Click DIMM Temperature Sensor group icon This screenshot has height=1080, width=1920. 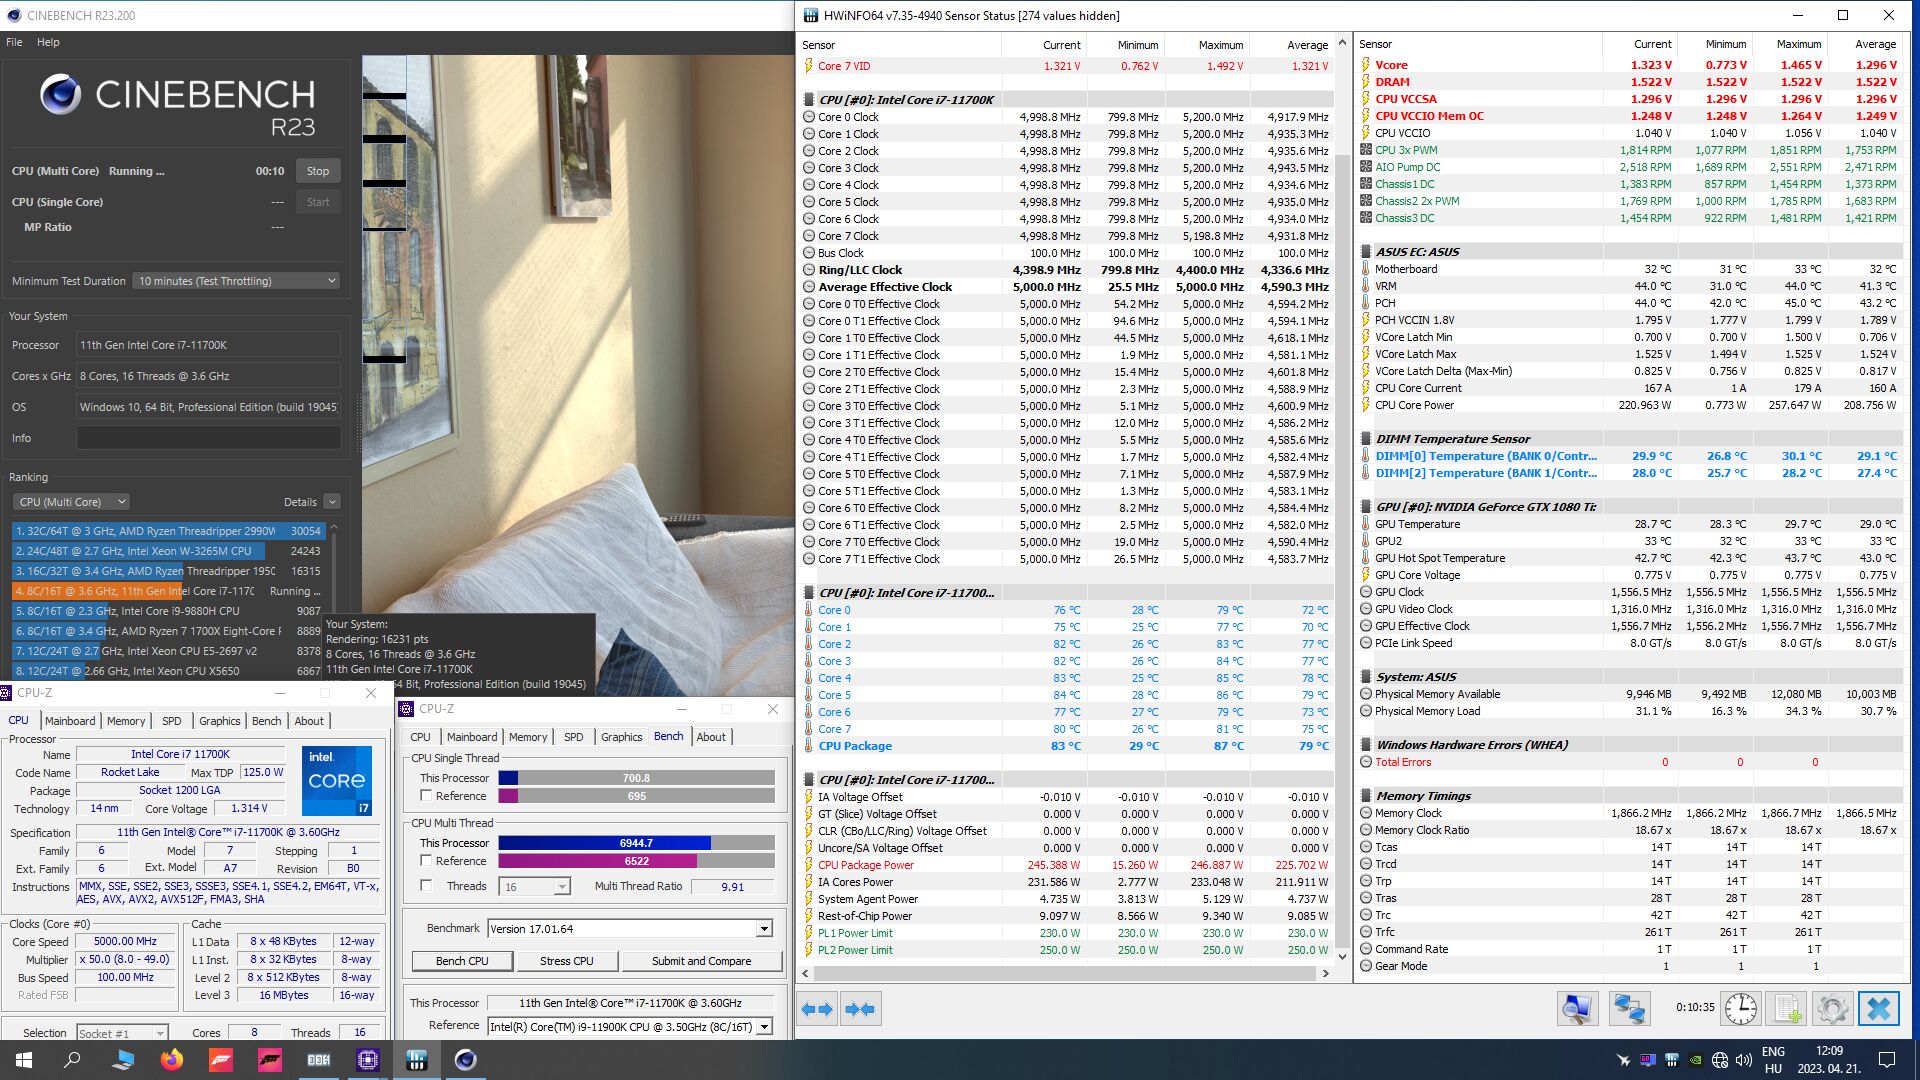1366,439
